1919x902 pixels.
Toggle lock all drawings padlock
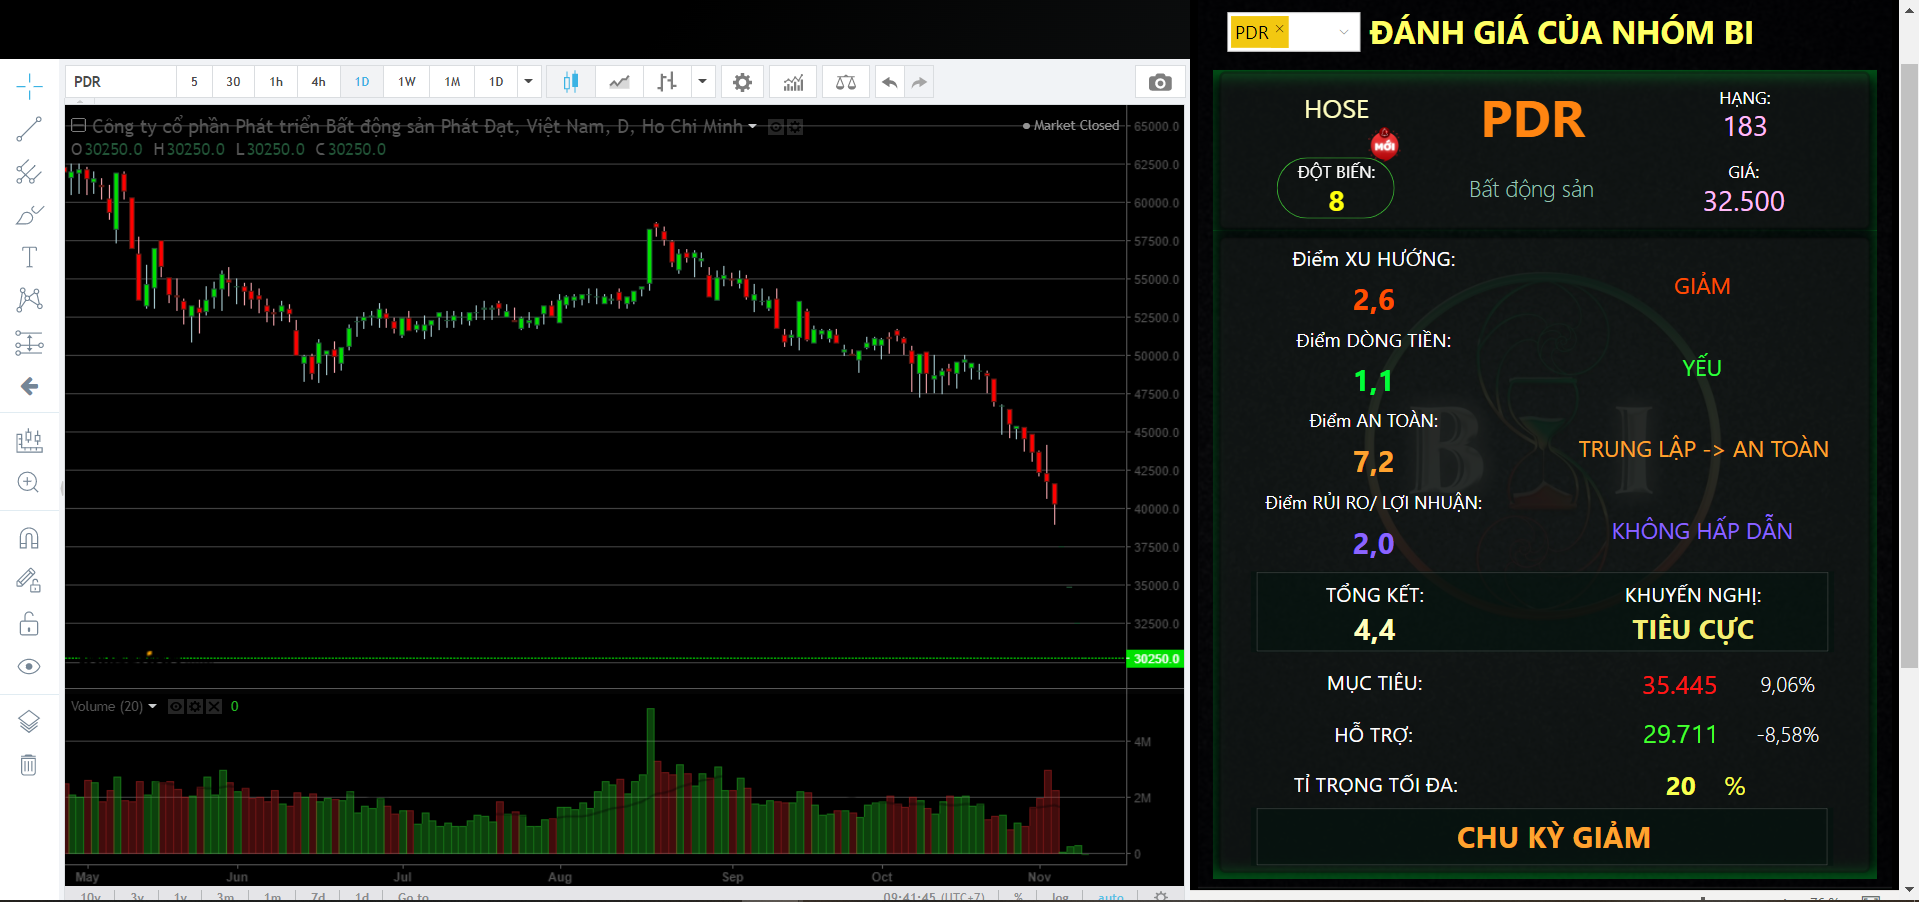(29, 625)
